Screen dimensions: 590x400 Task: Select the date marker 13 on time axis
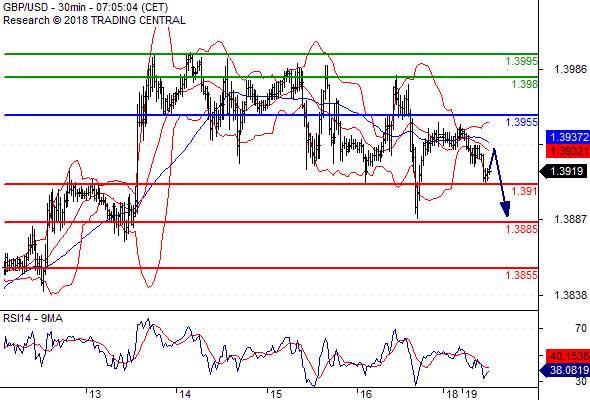(95, 394)
